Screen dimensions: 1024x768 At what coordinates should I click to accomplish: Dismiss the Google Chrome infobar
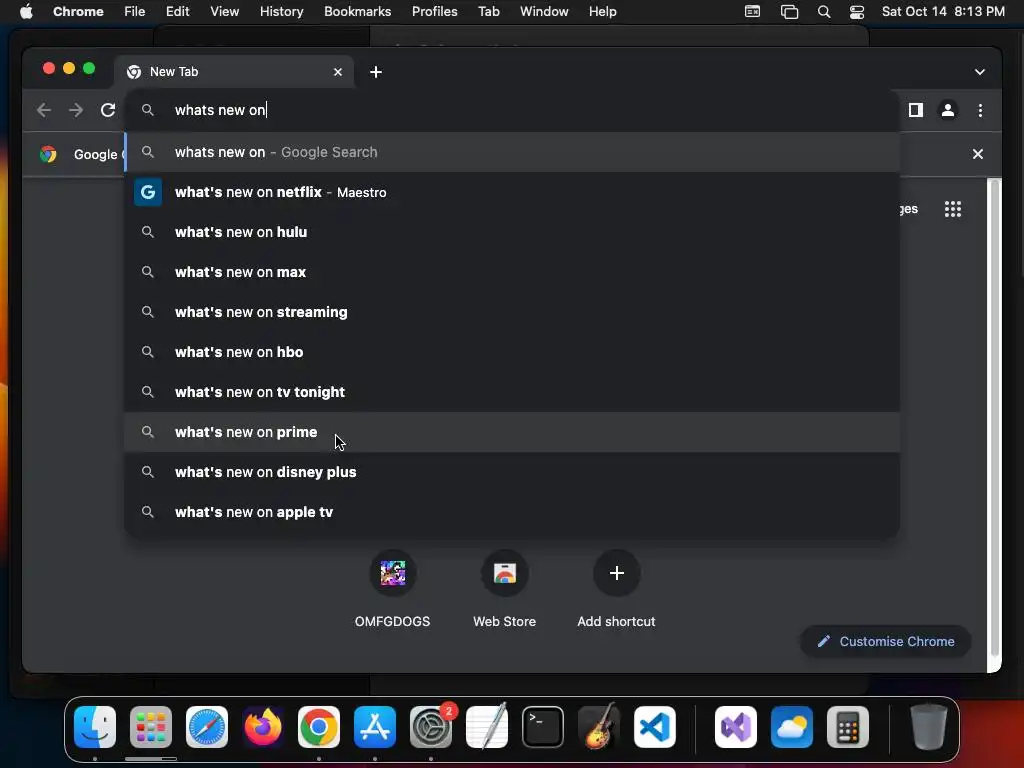pyautogui.click(x=978, y=154)
